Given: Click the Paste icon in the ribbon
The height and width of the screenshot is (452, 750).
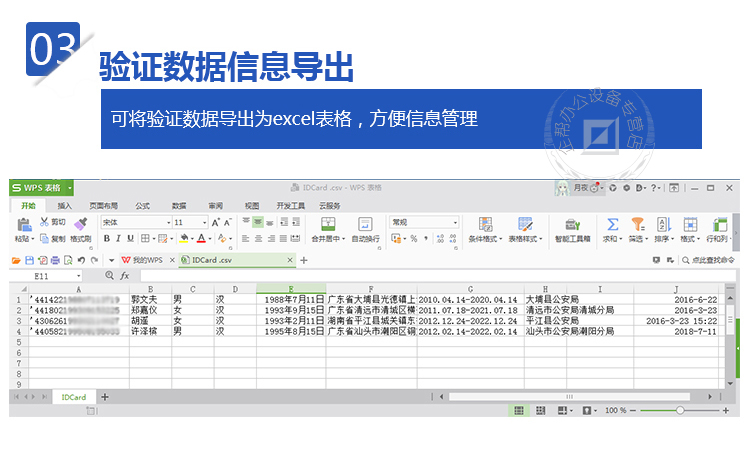Looking at the screenshot, I should [x=22, y=225].
